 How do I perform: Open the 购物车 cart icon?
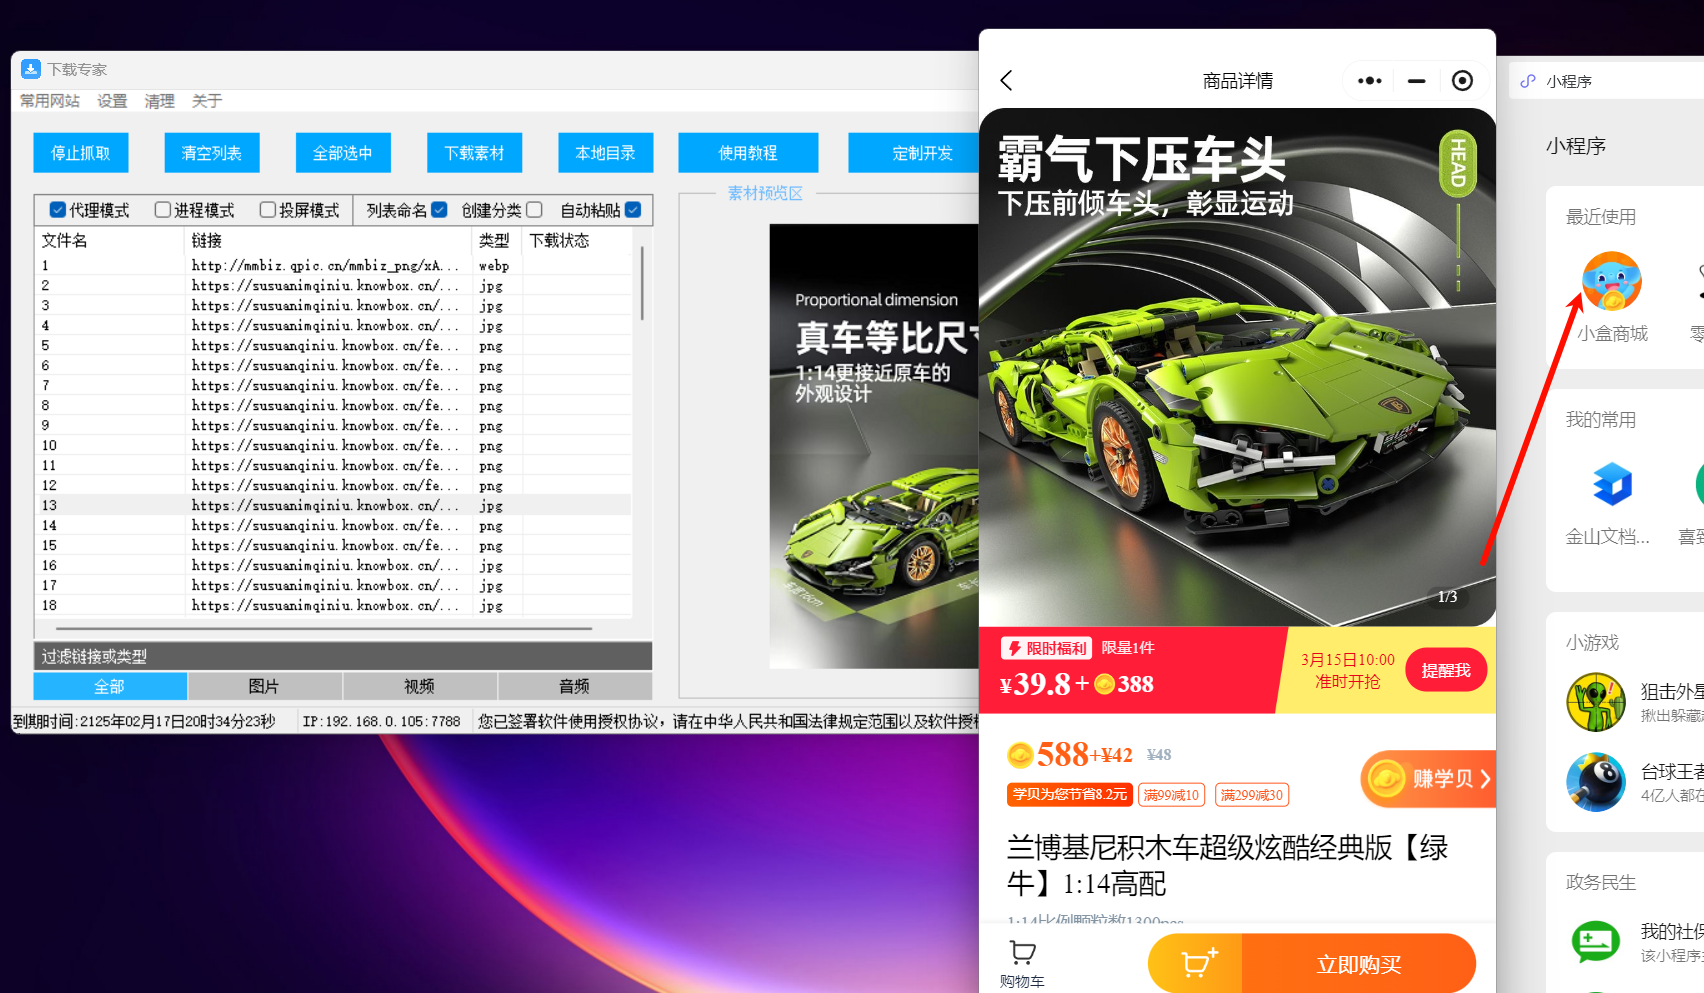[1022, 965]
